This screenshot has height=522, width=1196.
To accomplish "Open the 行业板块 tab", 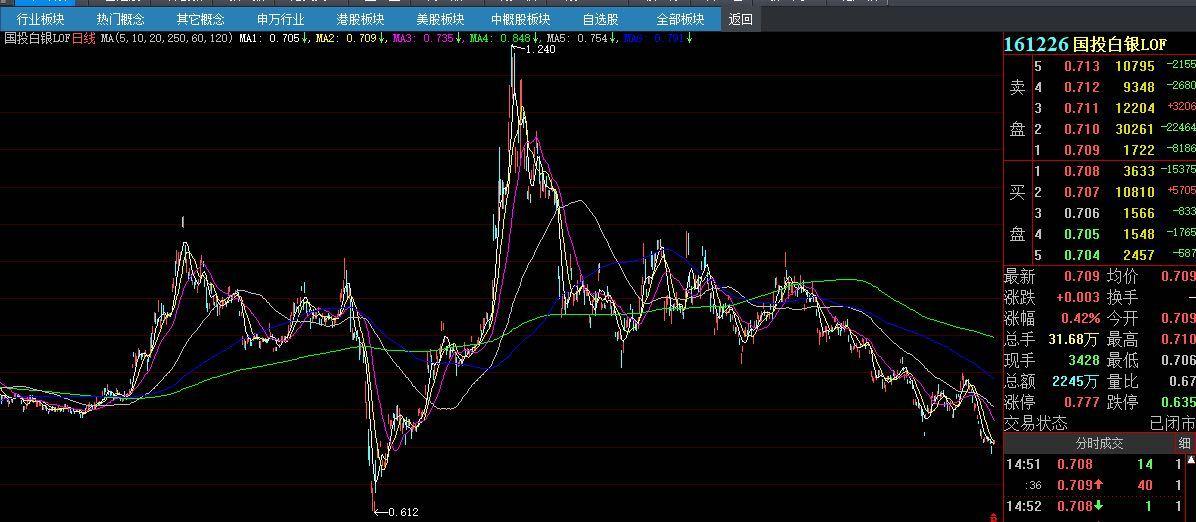I will point(40,20).
